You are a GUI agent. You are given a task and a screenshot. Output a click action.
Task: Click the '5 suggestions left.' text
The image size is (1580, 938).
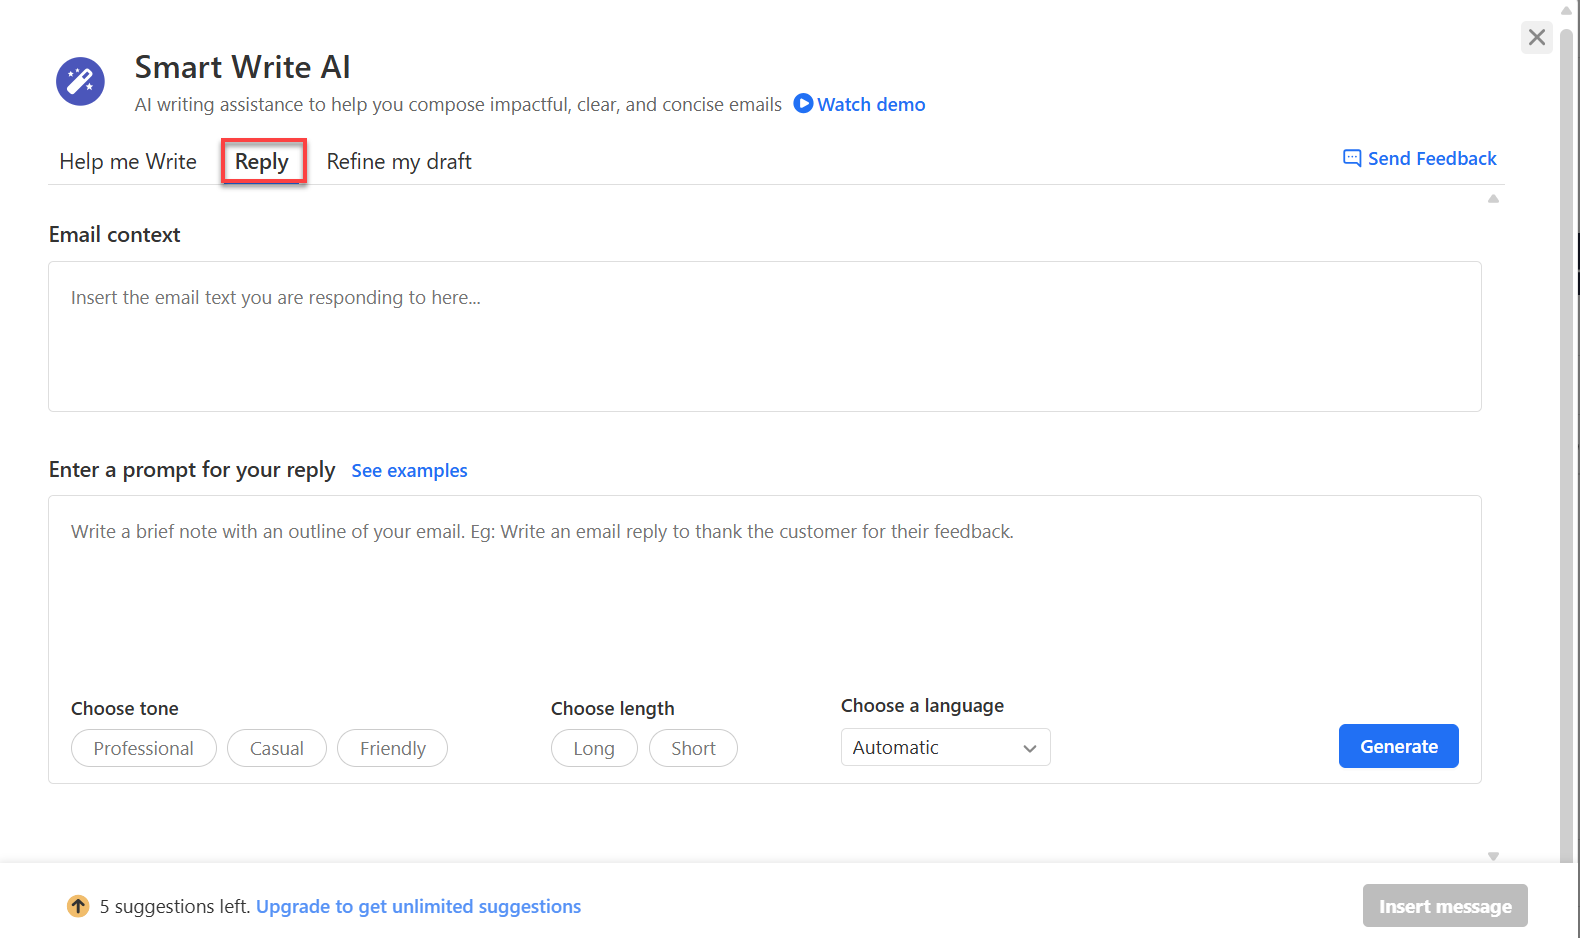pos(175,906)
